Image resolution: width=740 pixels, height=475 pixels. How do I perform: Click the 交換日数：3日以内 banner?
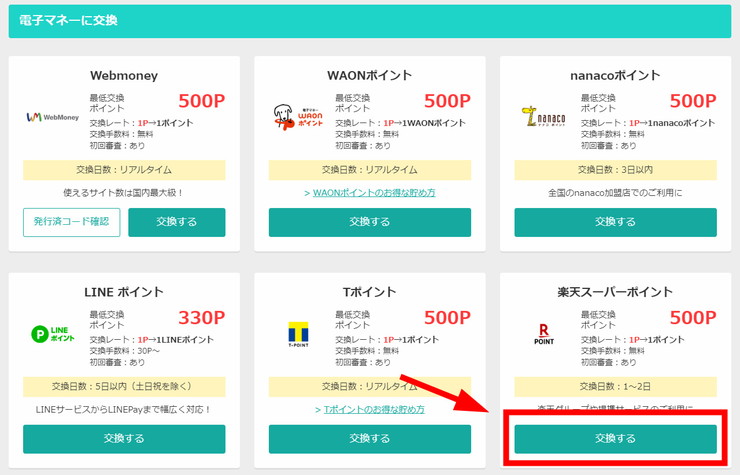coord(615,170)
